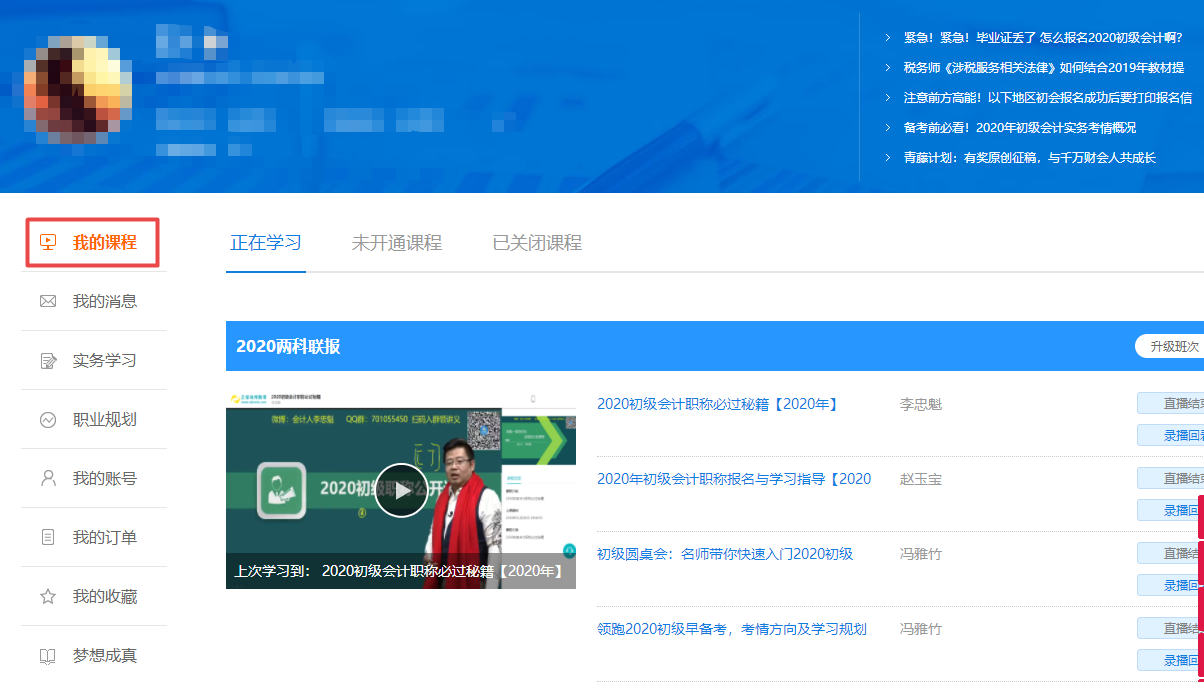The height and width of the screenshot is (682, 1204).
Task: Open the 备考前必看 news headline
Action: click(x=1019, y=127)
